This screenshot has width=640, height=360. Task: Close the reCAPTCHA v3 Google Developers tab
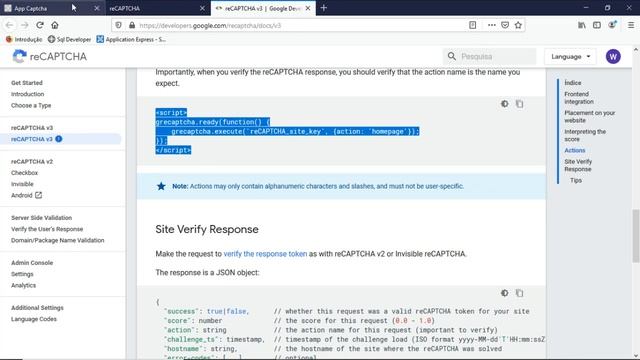pos(308,8)
